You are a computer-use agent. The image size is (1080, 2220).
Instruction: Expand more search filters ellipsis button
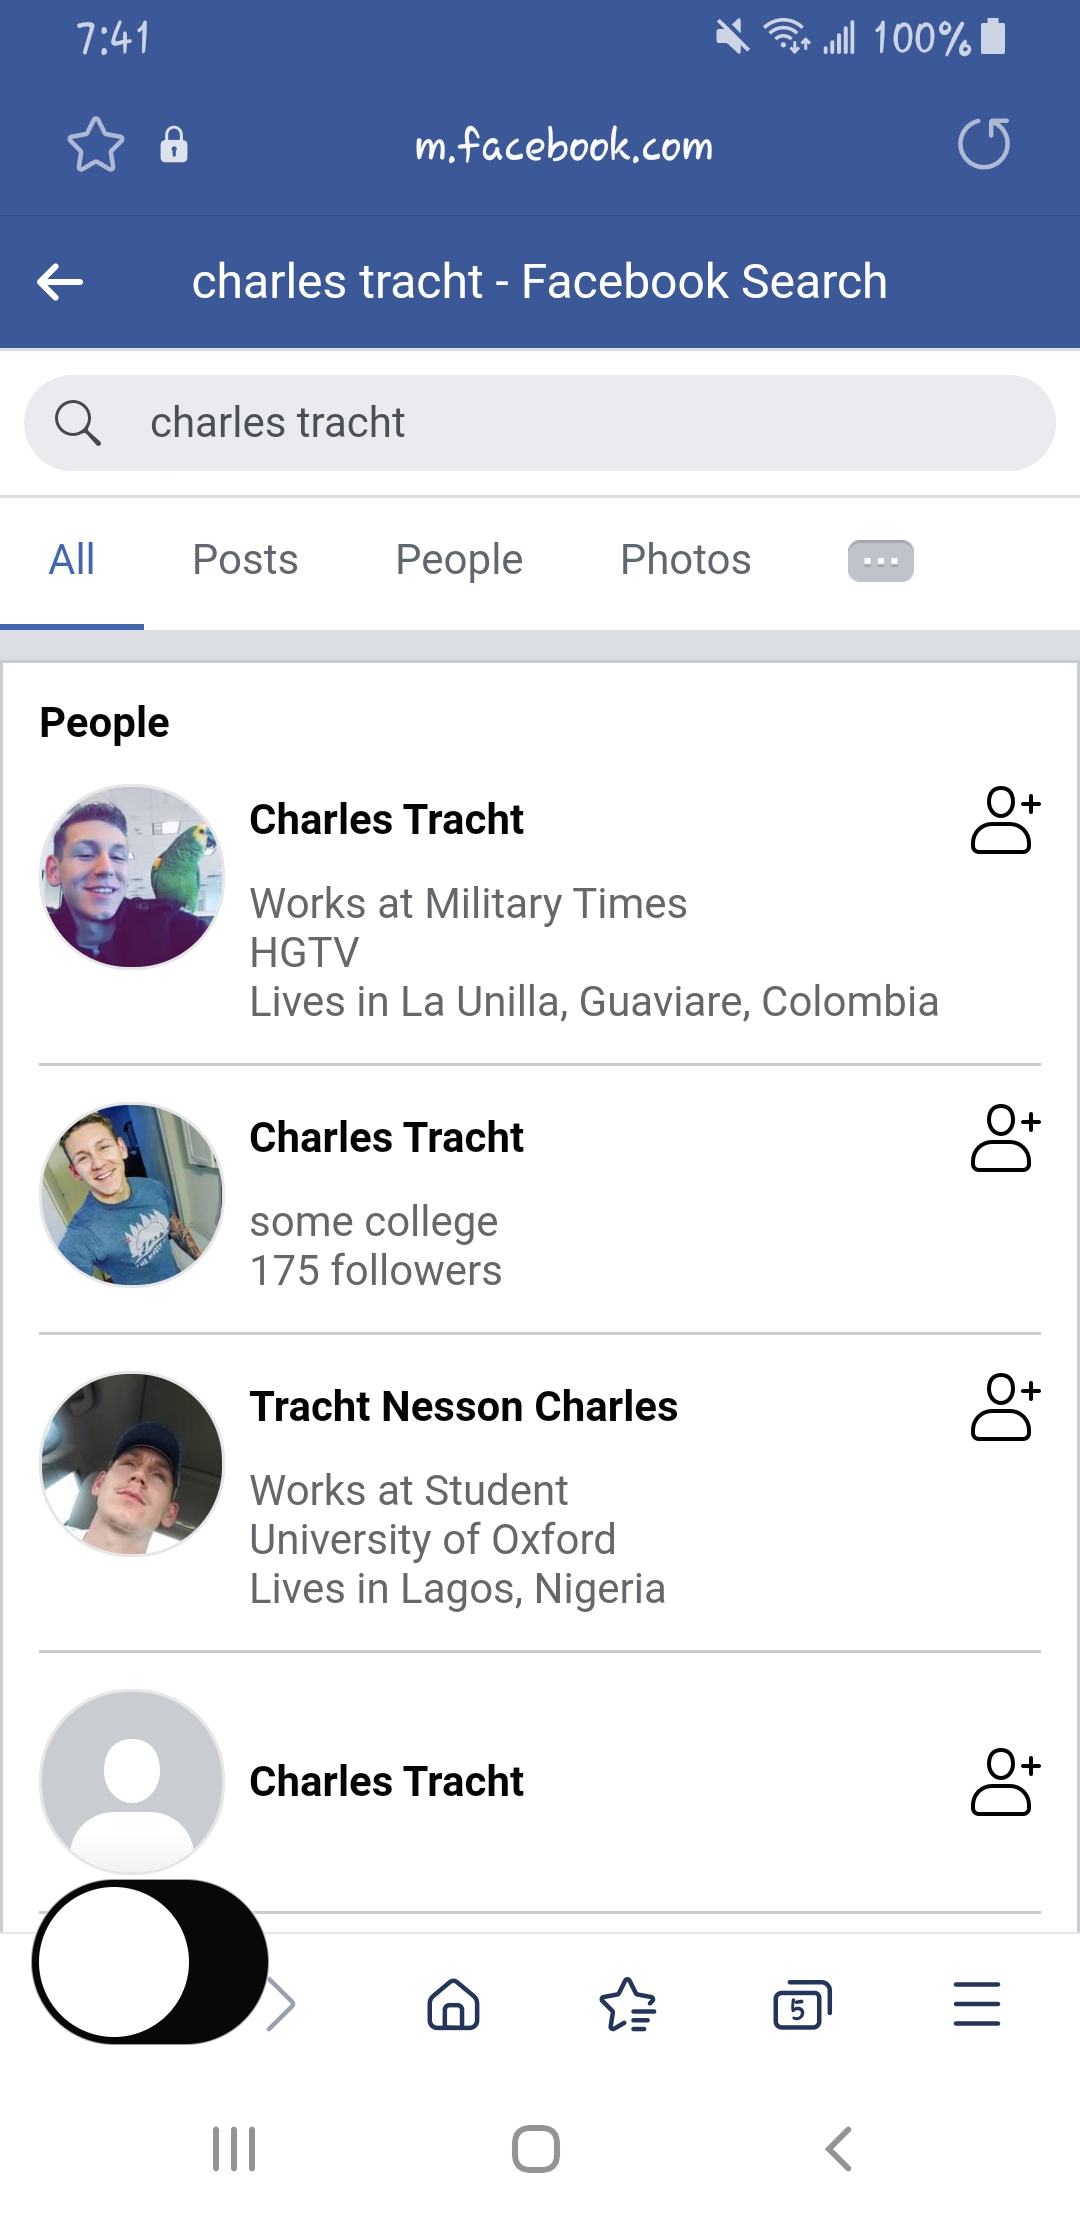coord(880,561)
